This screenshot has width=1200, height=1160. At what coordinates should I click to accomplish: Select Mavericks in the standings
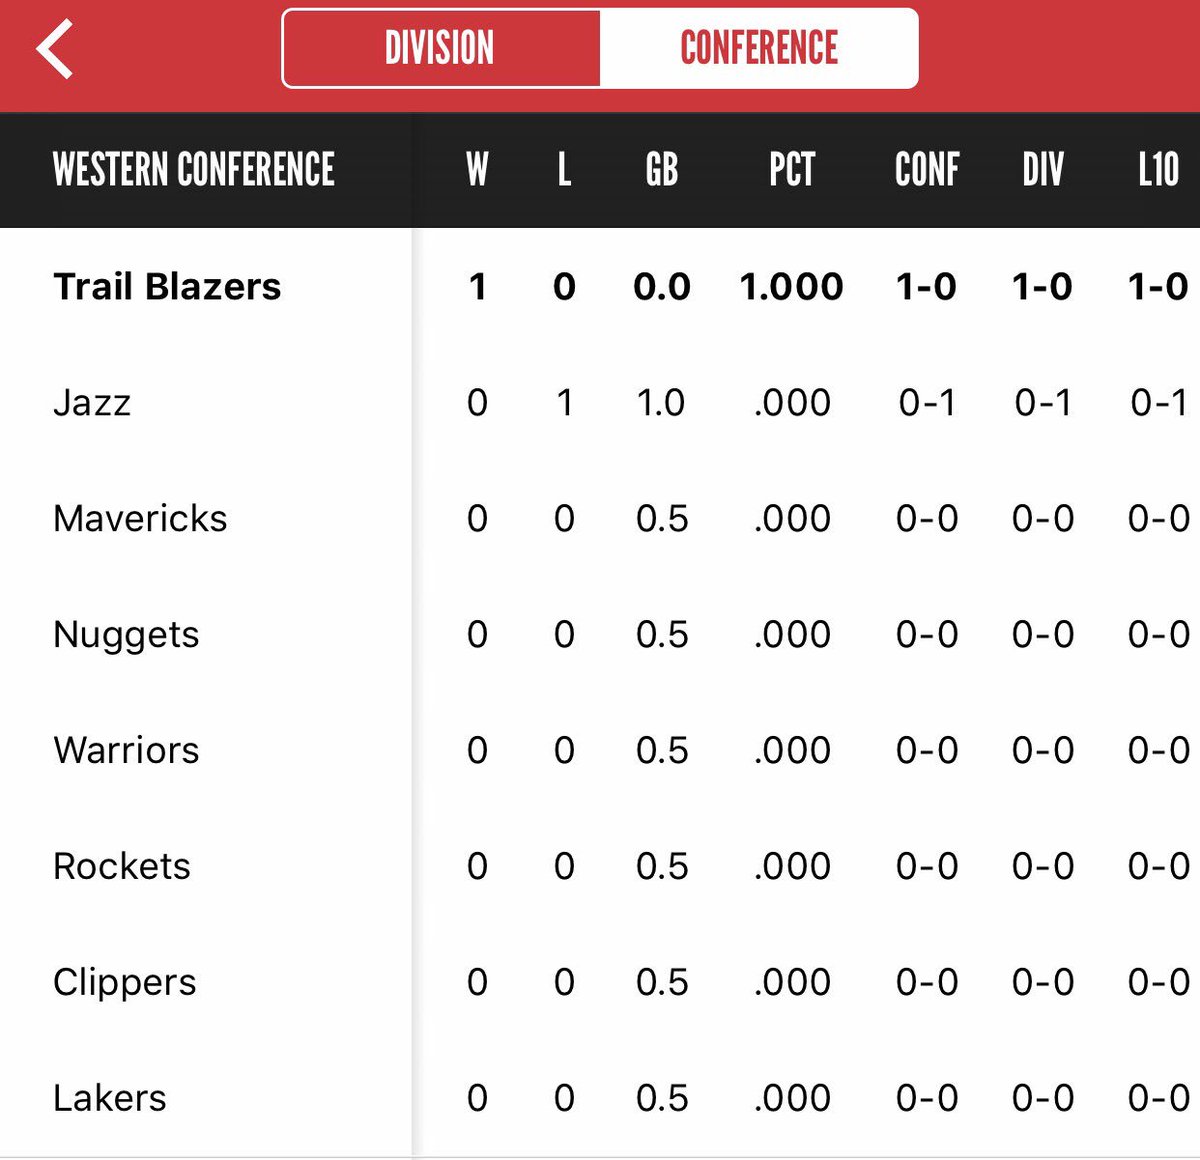point(140,519)
